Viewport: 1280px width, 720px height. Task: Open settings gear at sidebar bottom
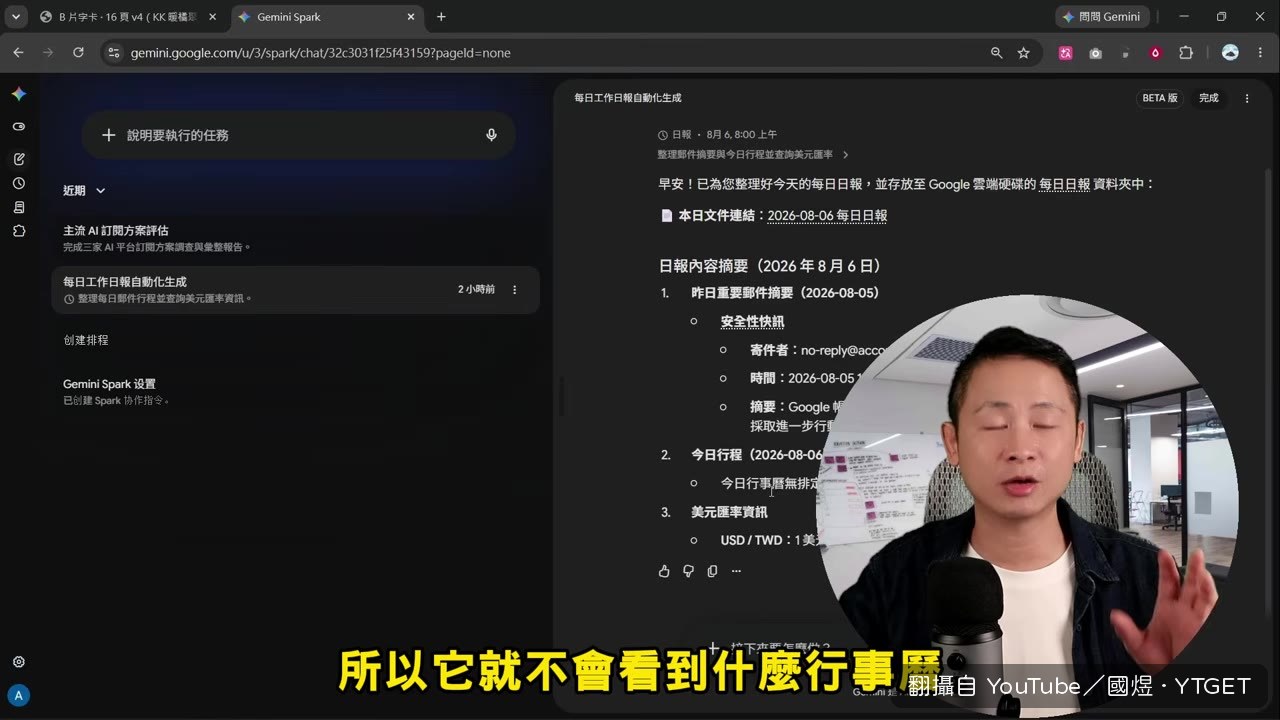(18, 662)
